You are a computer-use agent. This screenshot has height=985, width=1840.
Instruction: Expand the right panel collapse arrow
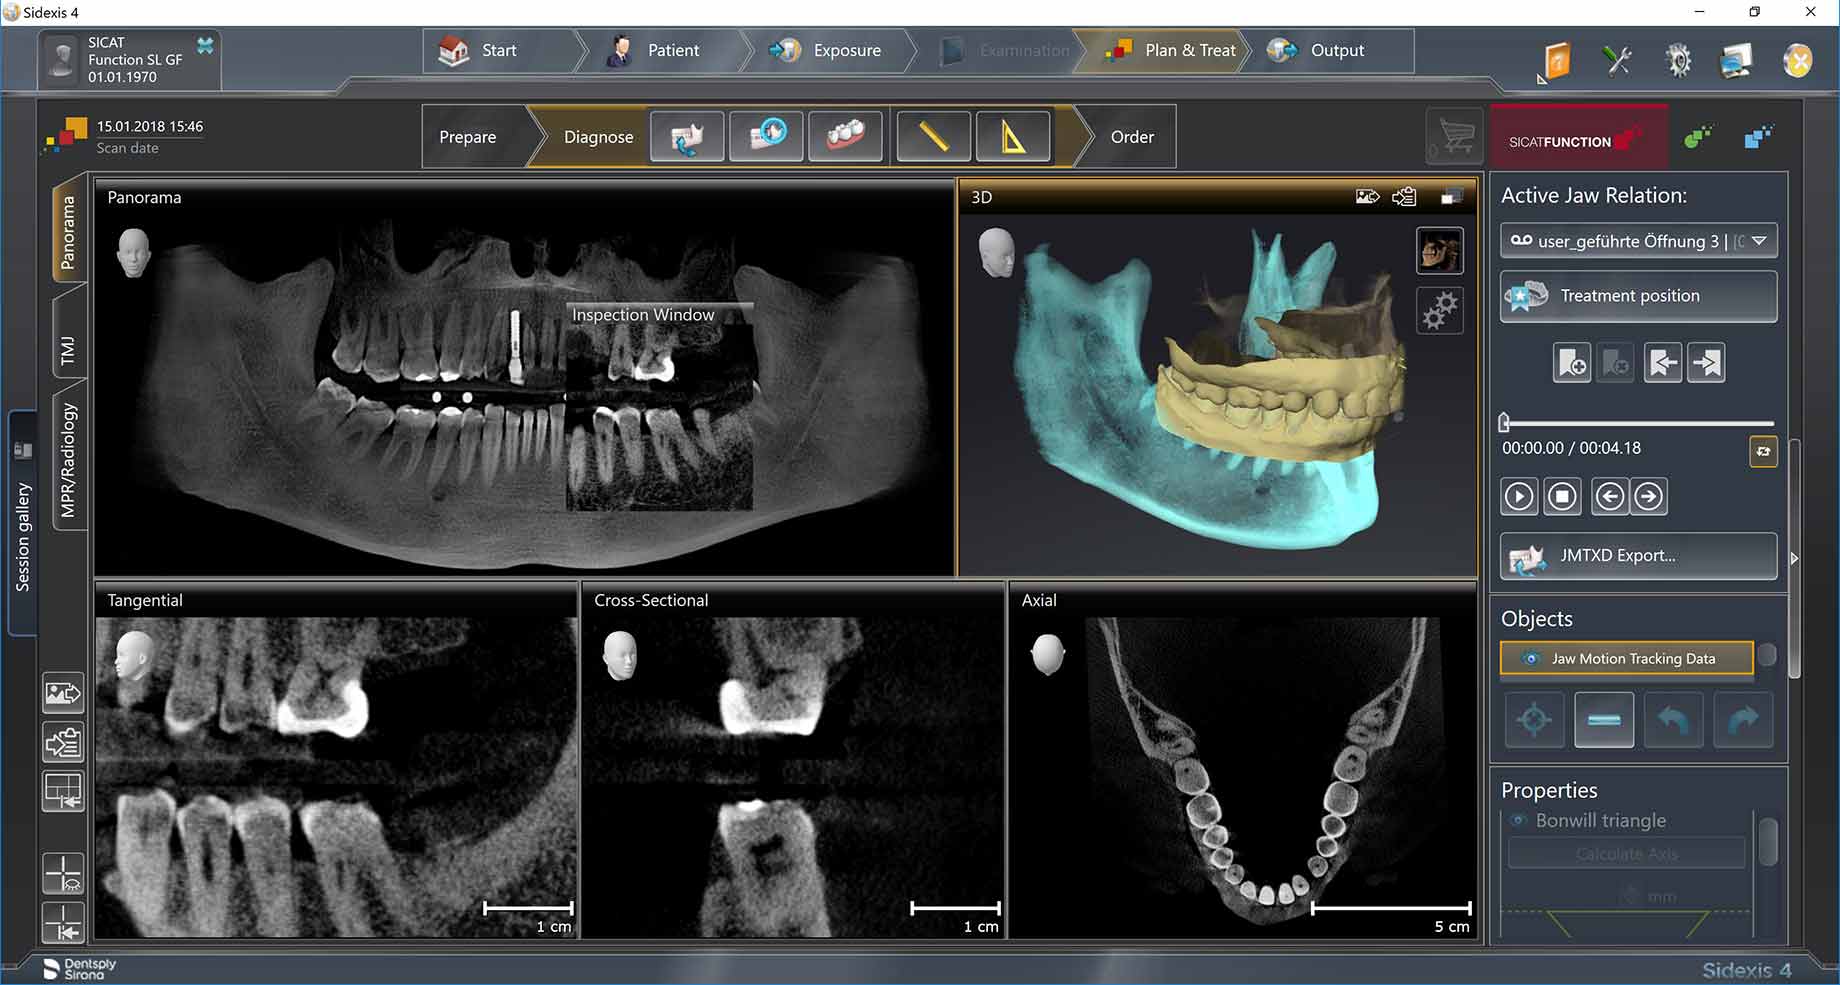[1794, 558]
